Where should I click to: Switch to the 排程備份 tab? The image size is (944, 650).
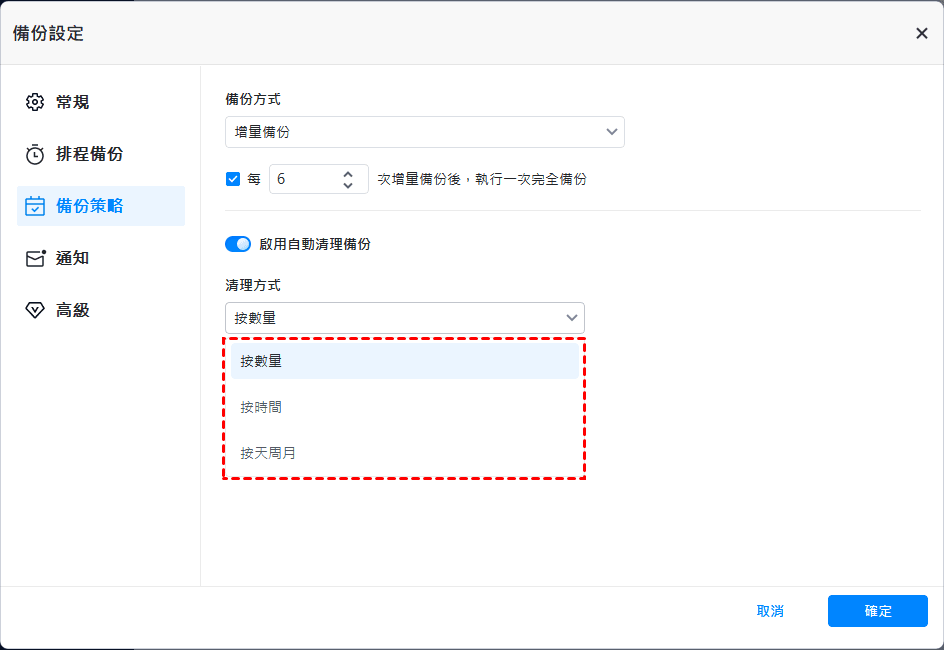pyautogui.click(x=90, y=154)
